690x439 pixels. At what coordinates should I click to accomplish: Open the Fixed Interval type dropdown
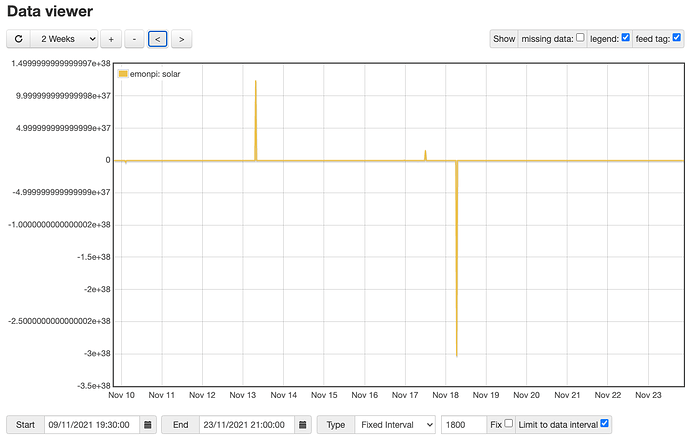tap(395, 425)
